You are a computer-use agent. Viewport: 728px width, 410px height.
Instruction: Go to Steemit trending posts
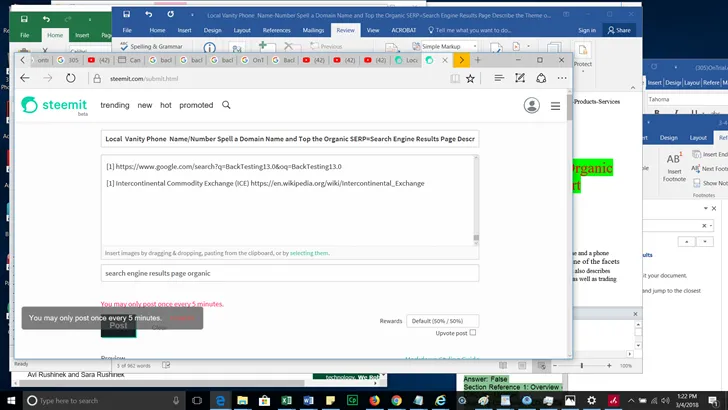point(115,105)
